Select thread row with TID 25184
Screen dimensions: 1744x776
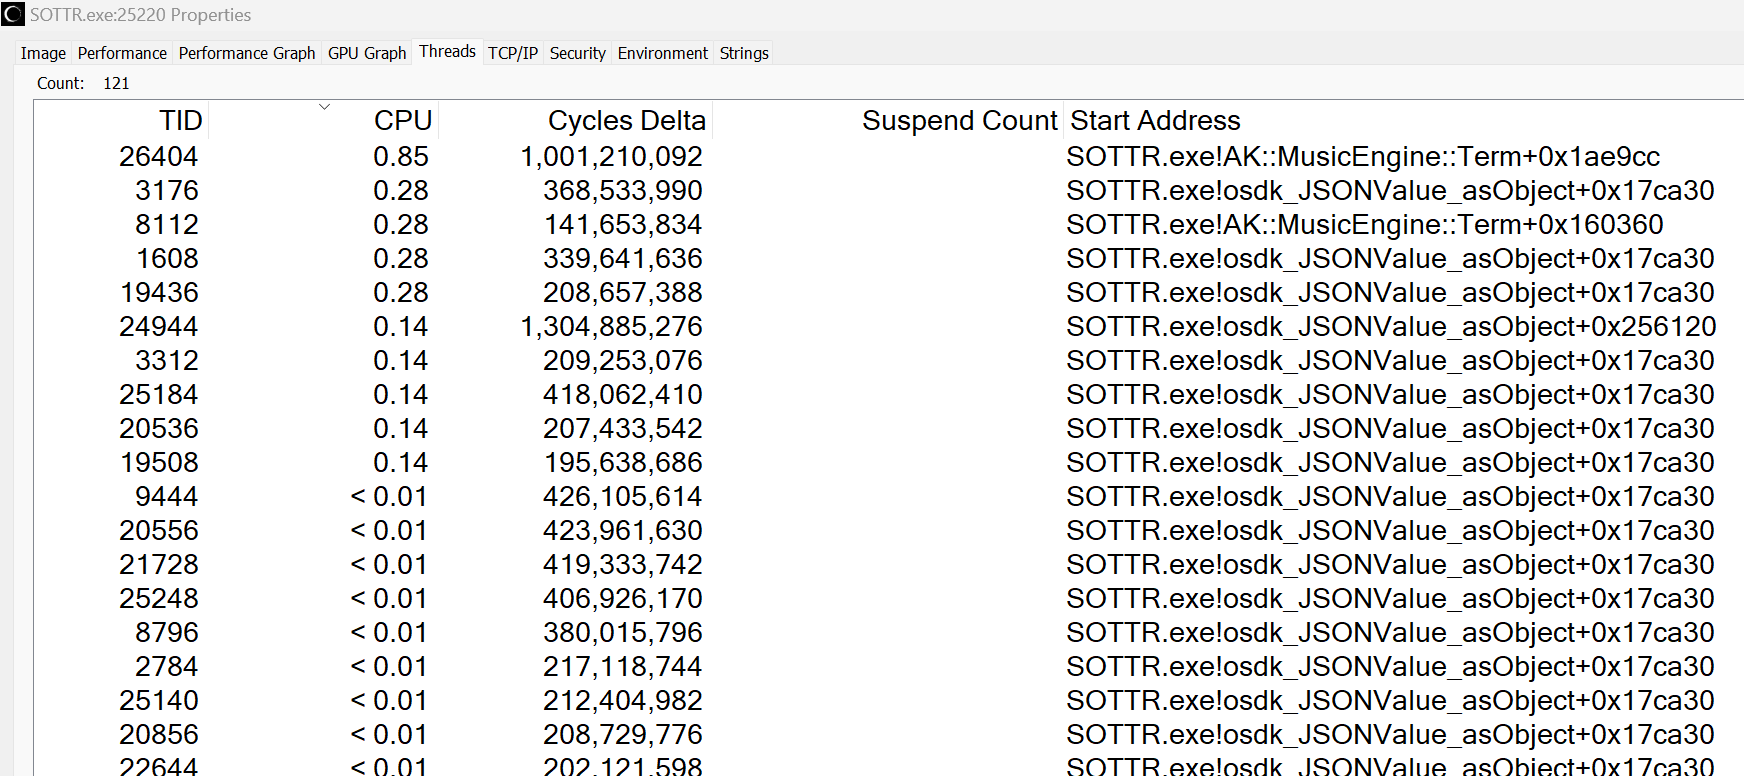coord(889,394)
